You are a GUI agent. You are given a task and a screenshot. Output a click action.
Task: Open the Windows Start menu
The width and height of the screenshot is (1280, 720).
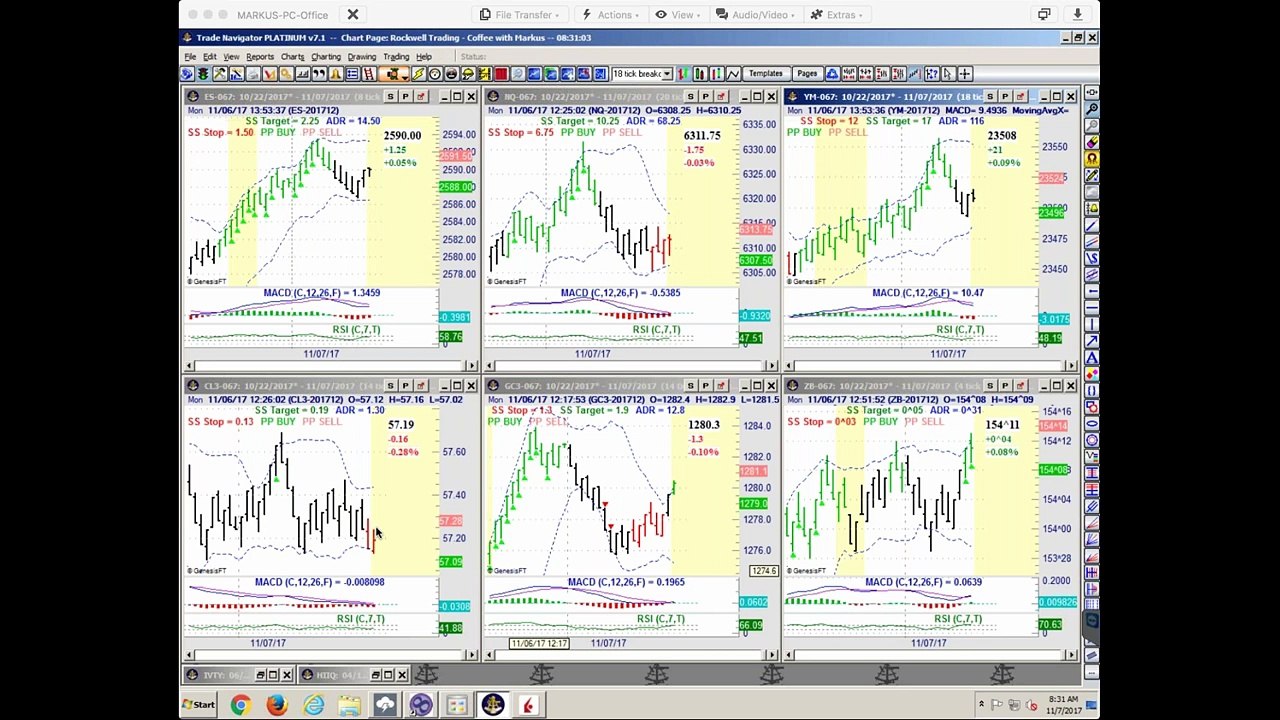click(200, 705)
